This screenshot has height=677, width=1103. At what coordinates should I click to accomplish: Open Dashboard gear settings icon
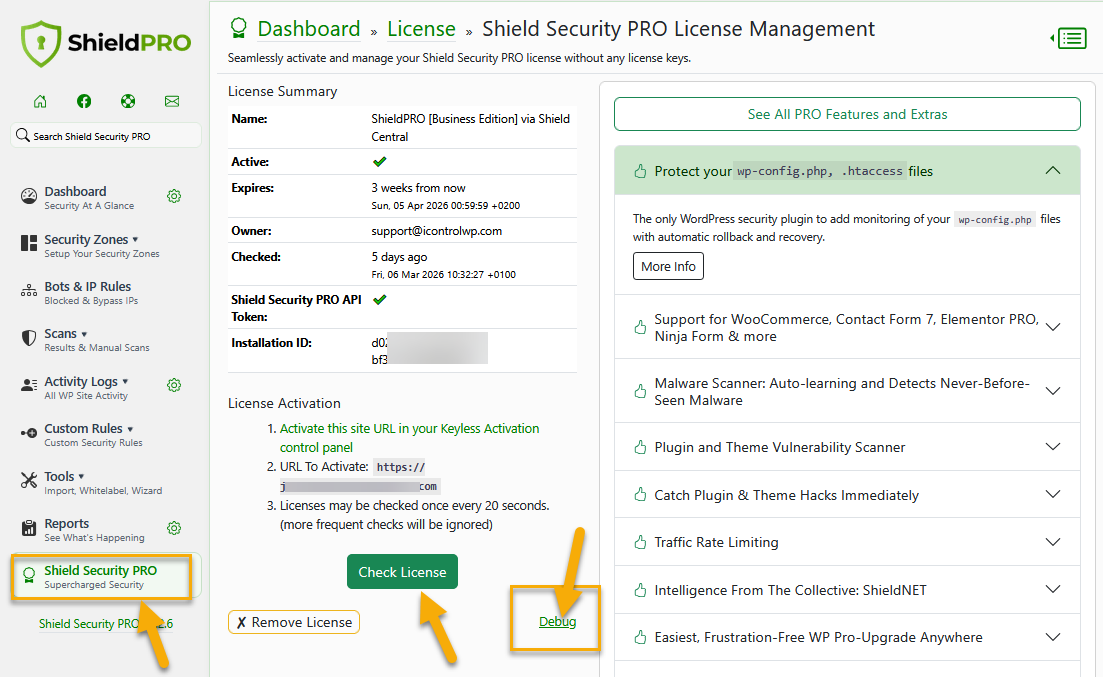[x=174, y=196]
